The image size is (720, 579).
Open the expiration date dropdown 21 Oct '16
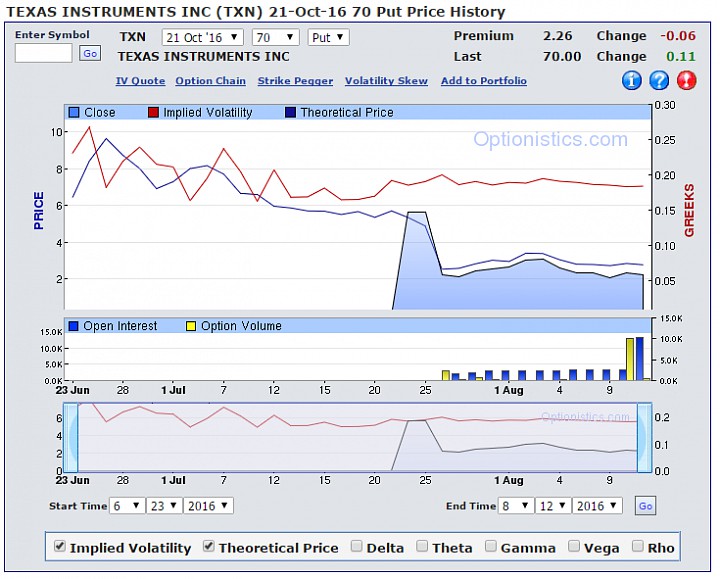(202, 37)
